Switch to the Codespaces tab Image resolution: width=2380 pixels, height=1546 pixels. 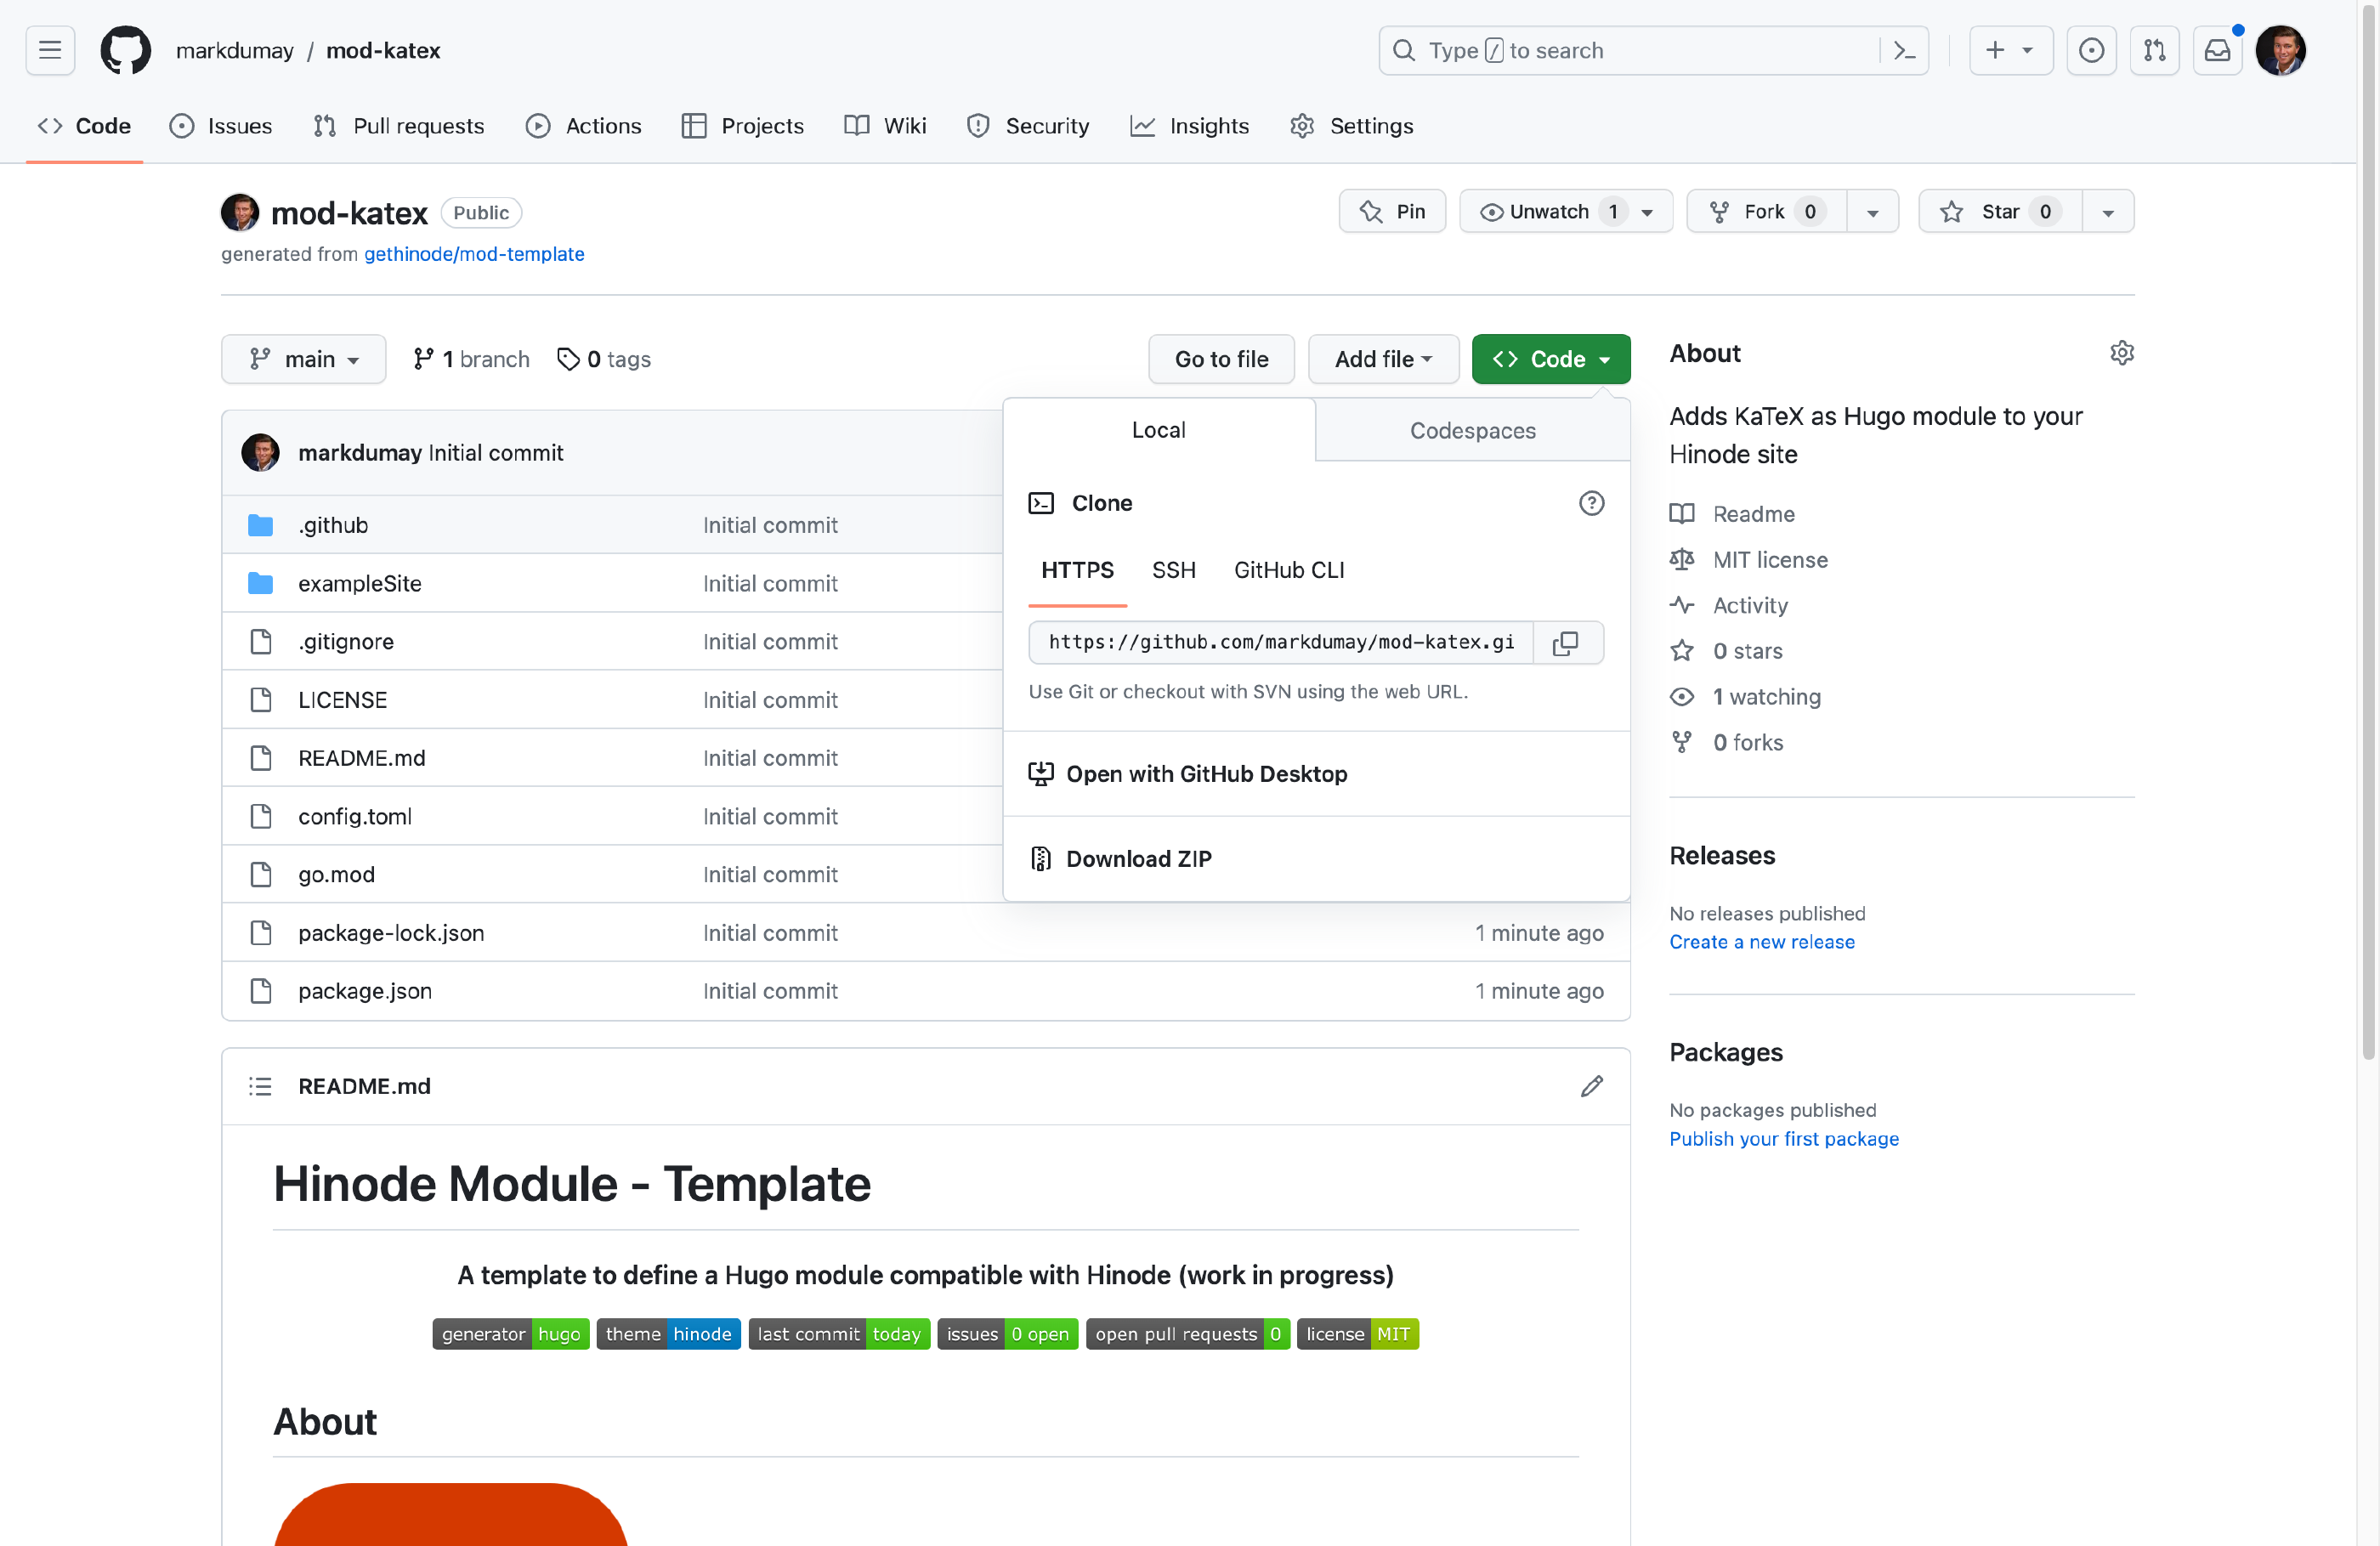[x=1472, y=431]
